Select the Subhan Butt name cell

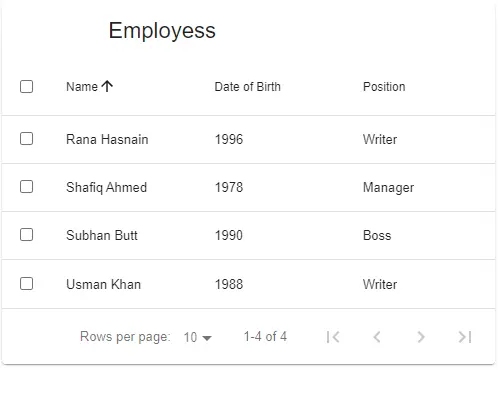click(102, 235)
